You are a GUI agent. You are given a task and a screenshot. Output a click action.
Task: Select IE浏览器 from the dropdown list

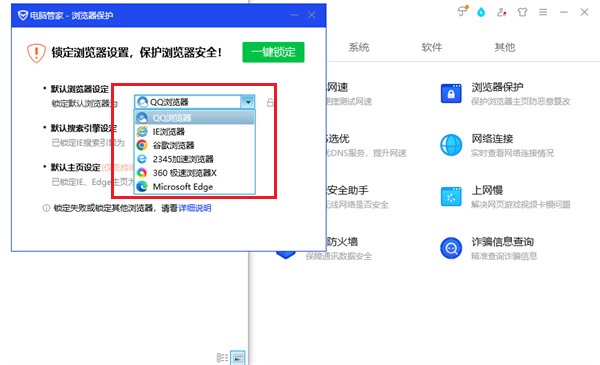[195, 132]
